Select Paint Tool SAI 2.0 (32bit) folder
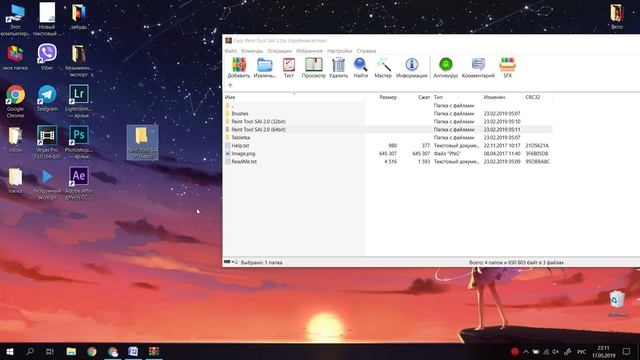Viewport: 640px width, 360px height. coord(388,122)
